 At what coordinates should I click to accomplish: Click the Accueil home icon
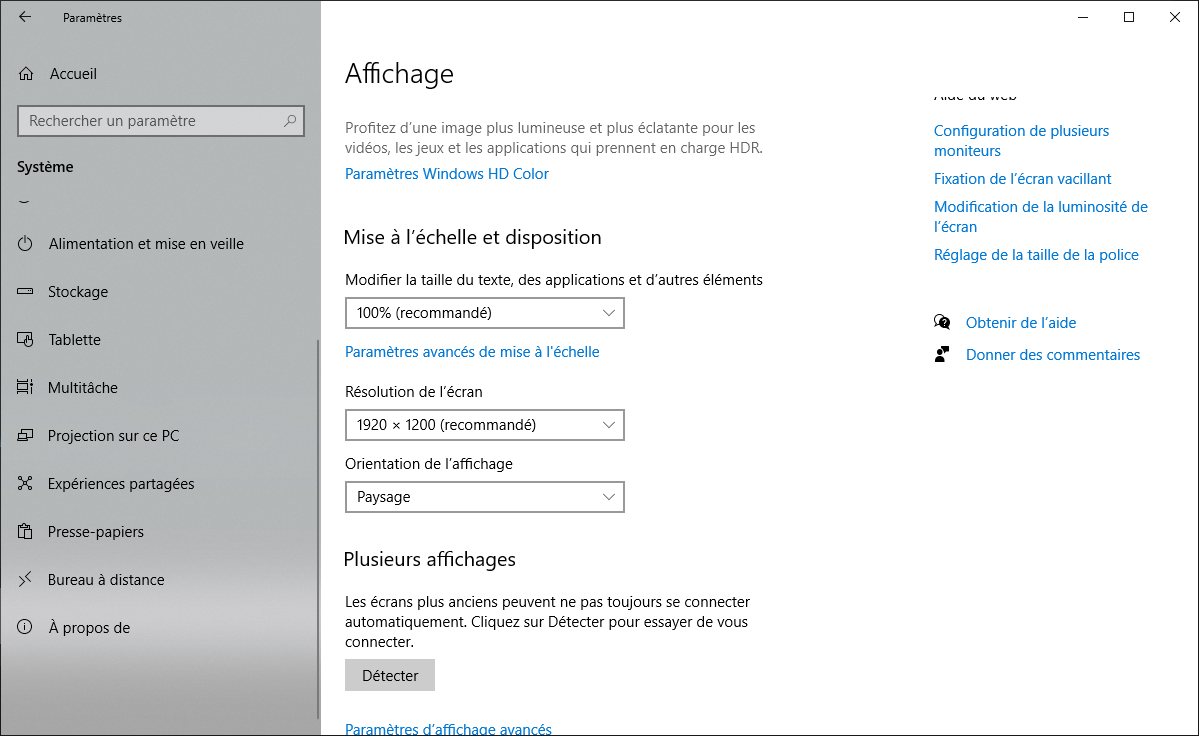point(27,74)
